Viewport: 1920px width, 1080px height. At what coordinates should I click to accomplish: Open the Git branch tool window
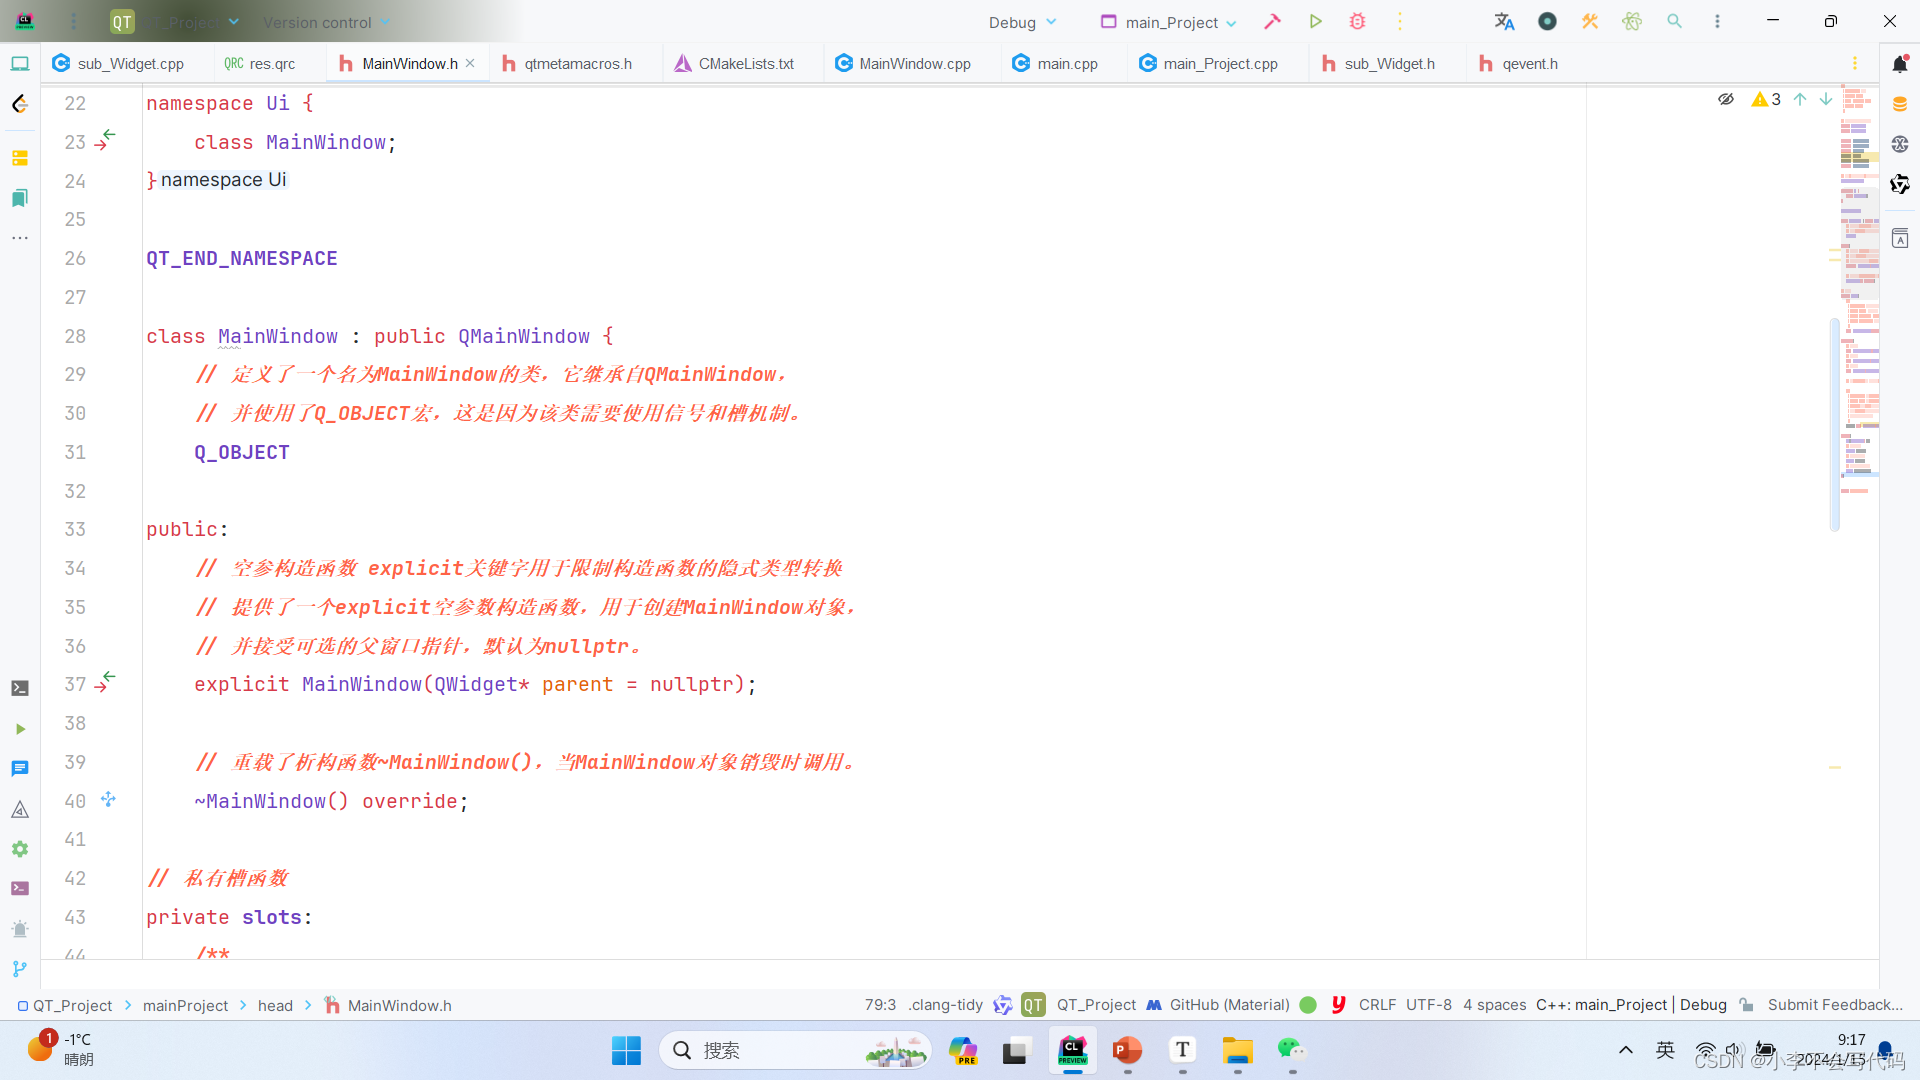[20, 969]
